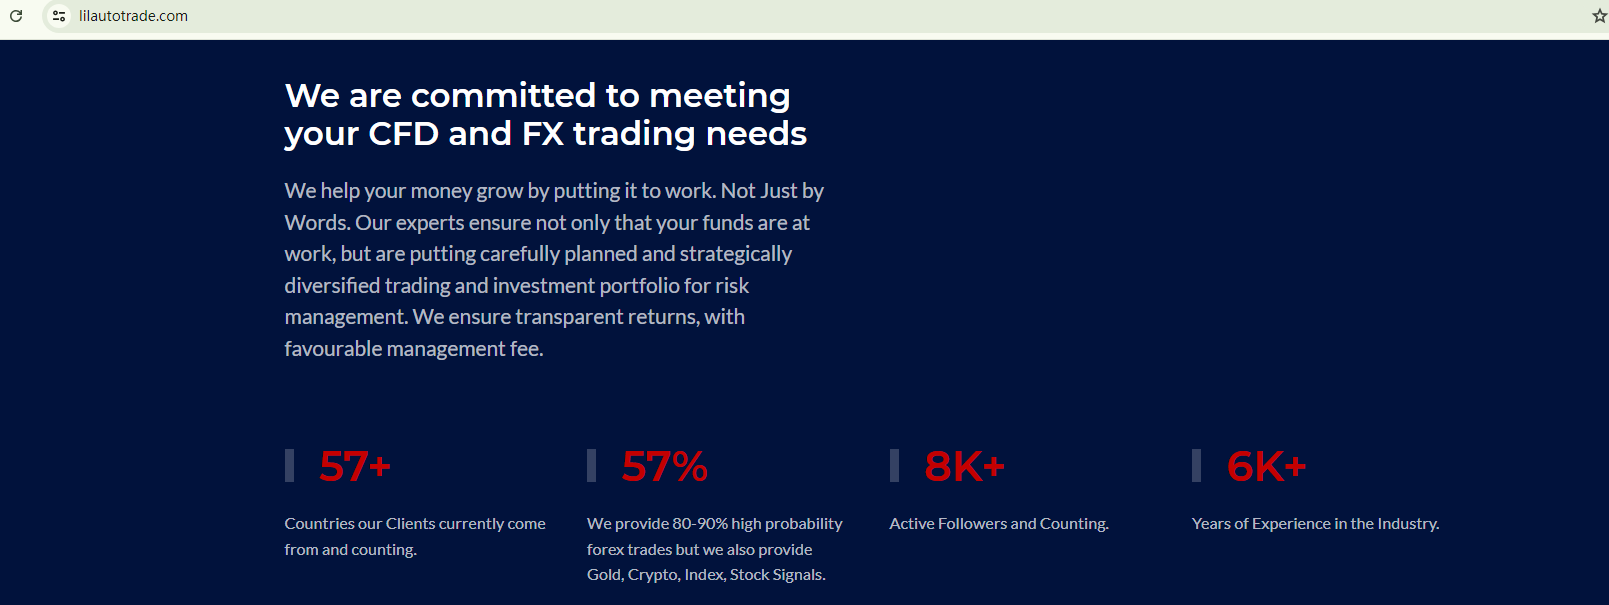The width and height of the screenshot is (1609, 605).
Task: Click the grey bar left of '57+'
Action: tap(289, 466)
